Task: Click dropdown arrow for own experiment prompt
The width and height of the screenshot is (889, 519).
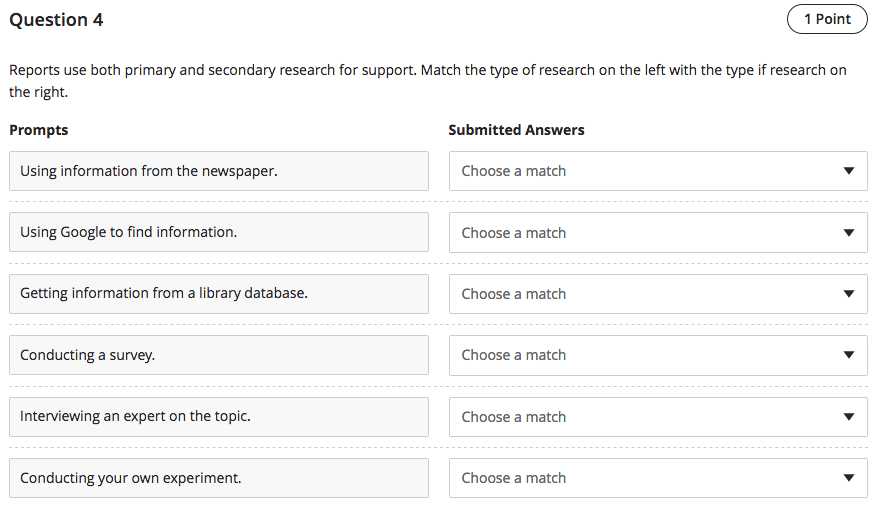Action: point(848,478)
